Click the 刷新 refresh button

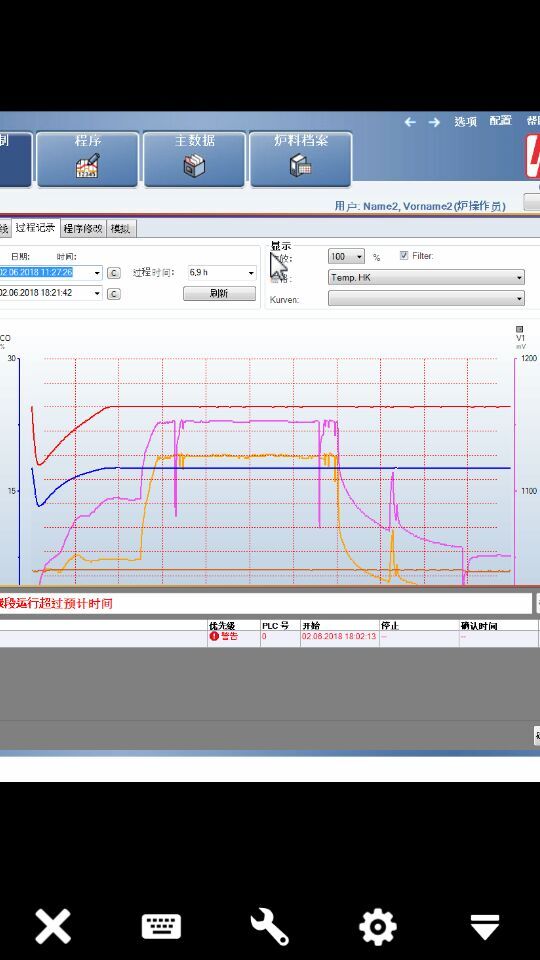click(219, 293)
